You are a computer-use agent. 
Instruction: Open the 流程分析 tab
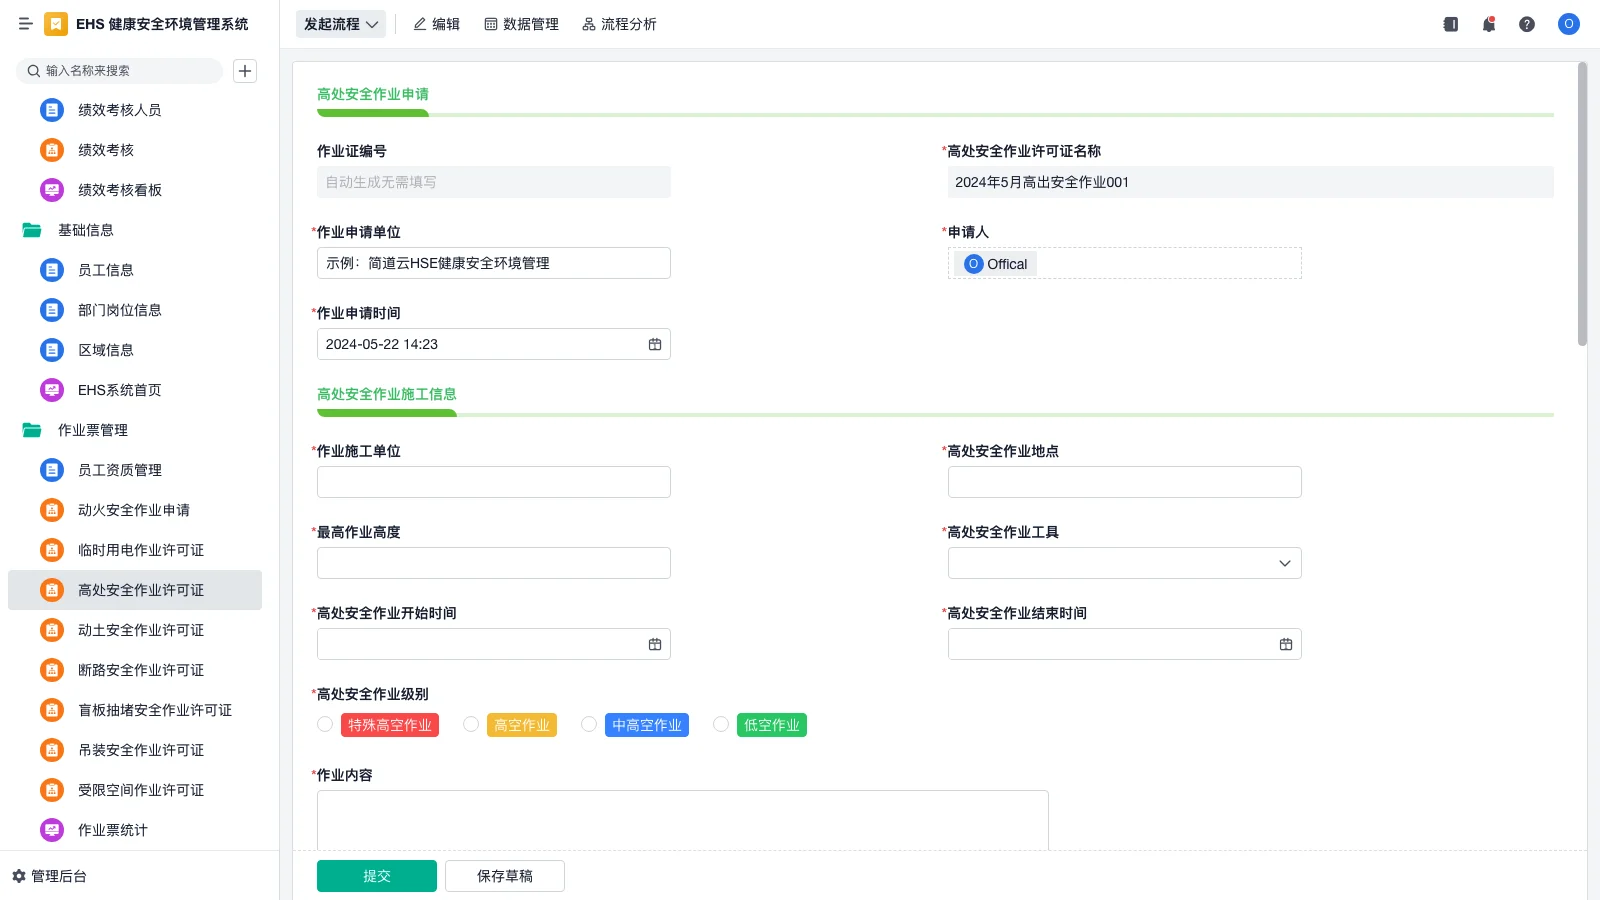click(x=619, y=24)
